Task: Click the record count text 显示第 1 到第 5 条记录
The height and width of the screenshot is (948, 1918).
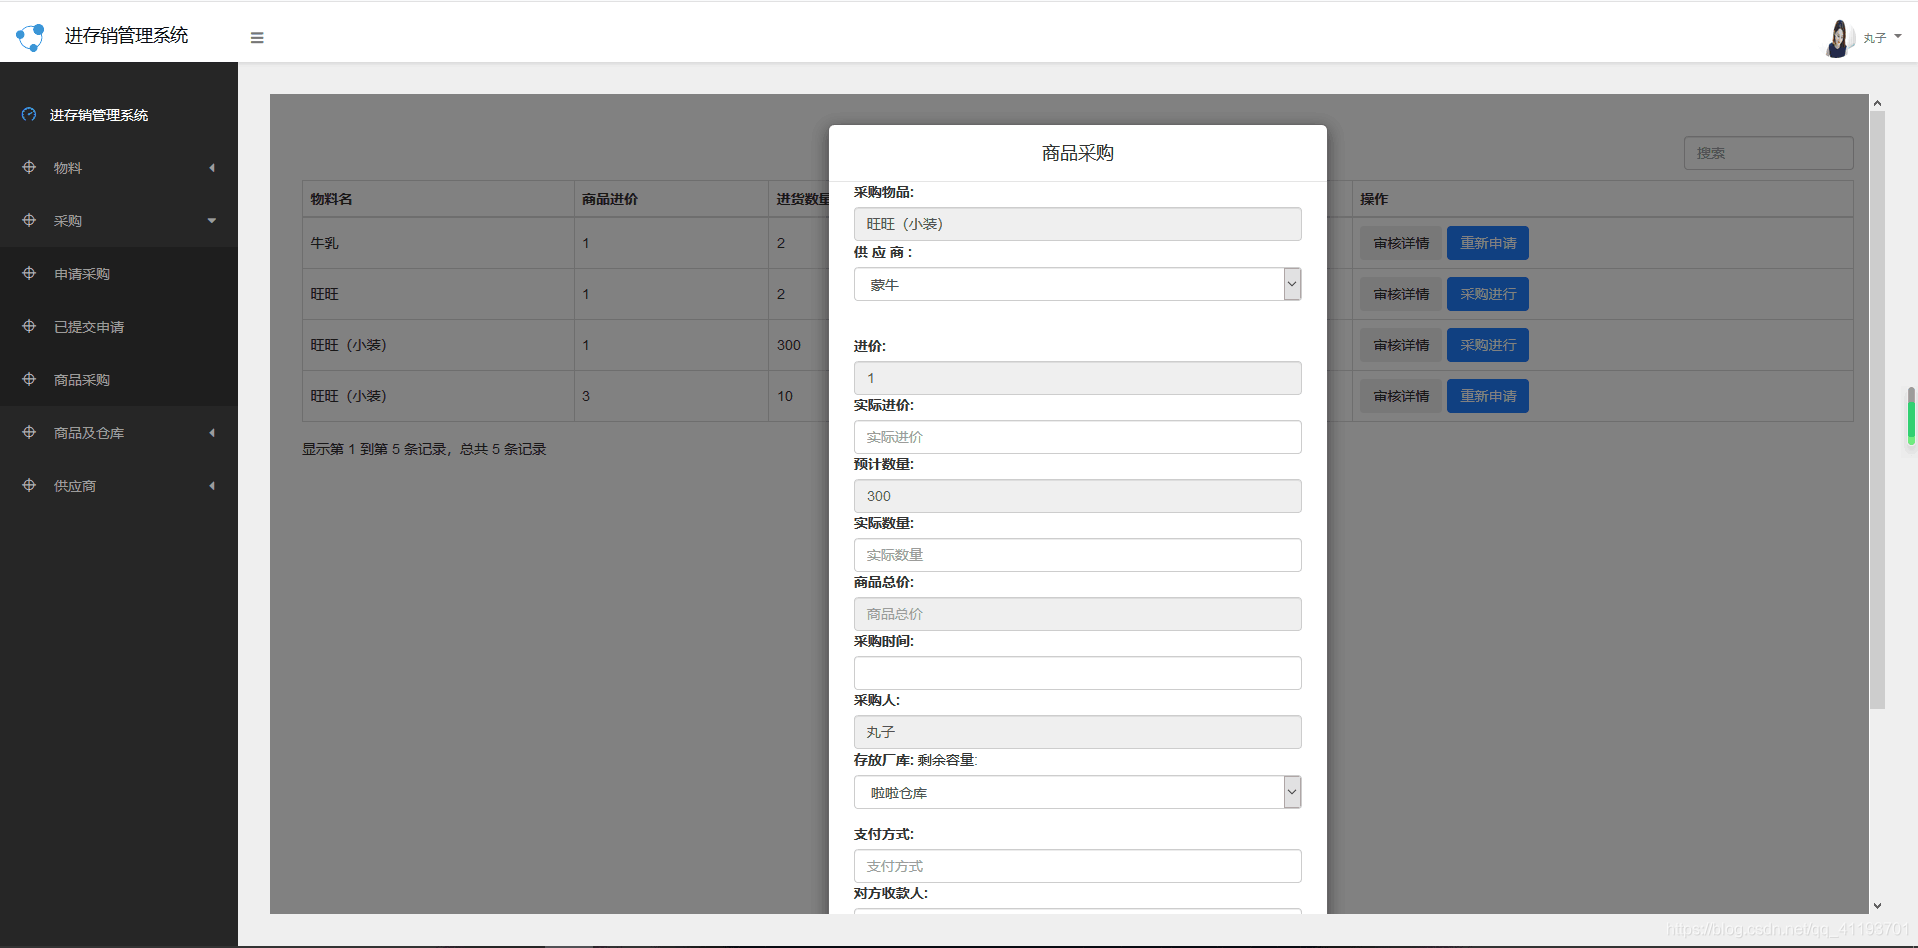Action: pyautogui.click(x=424, y=449)
